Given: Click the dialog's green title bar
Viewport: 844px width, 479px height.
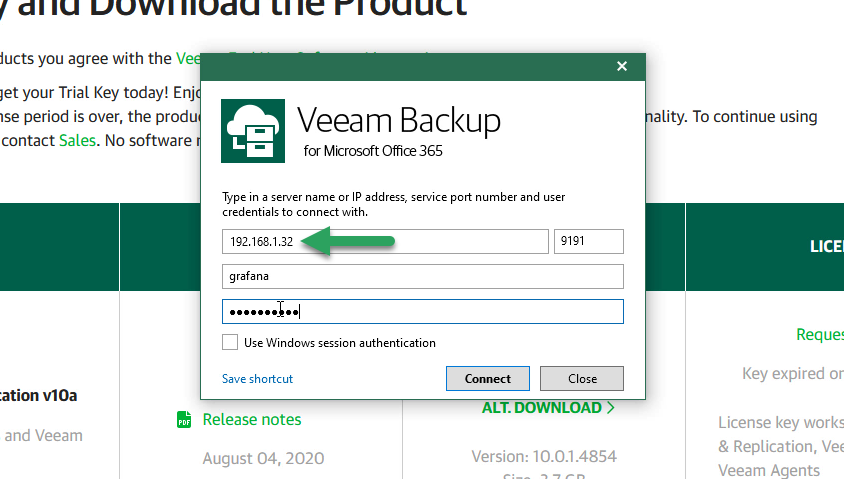Looking at the screenshot, I should coord(406,67).
